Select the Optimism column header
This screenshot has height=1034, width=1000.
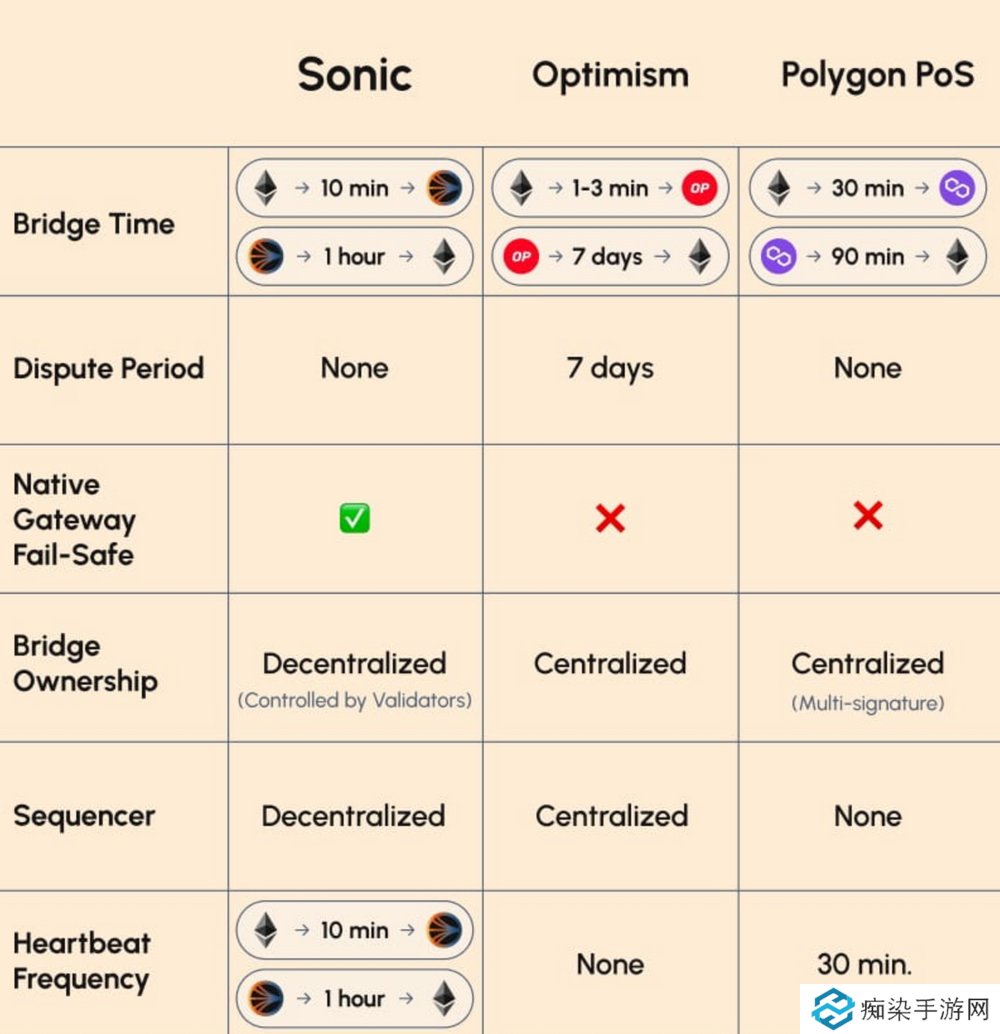(610, 75)
